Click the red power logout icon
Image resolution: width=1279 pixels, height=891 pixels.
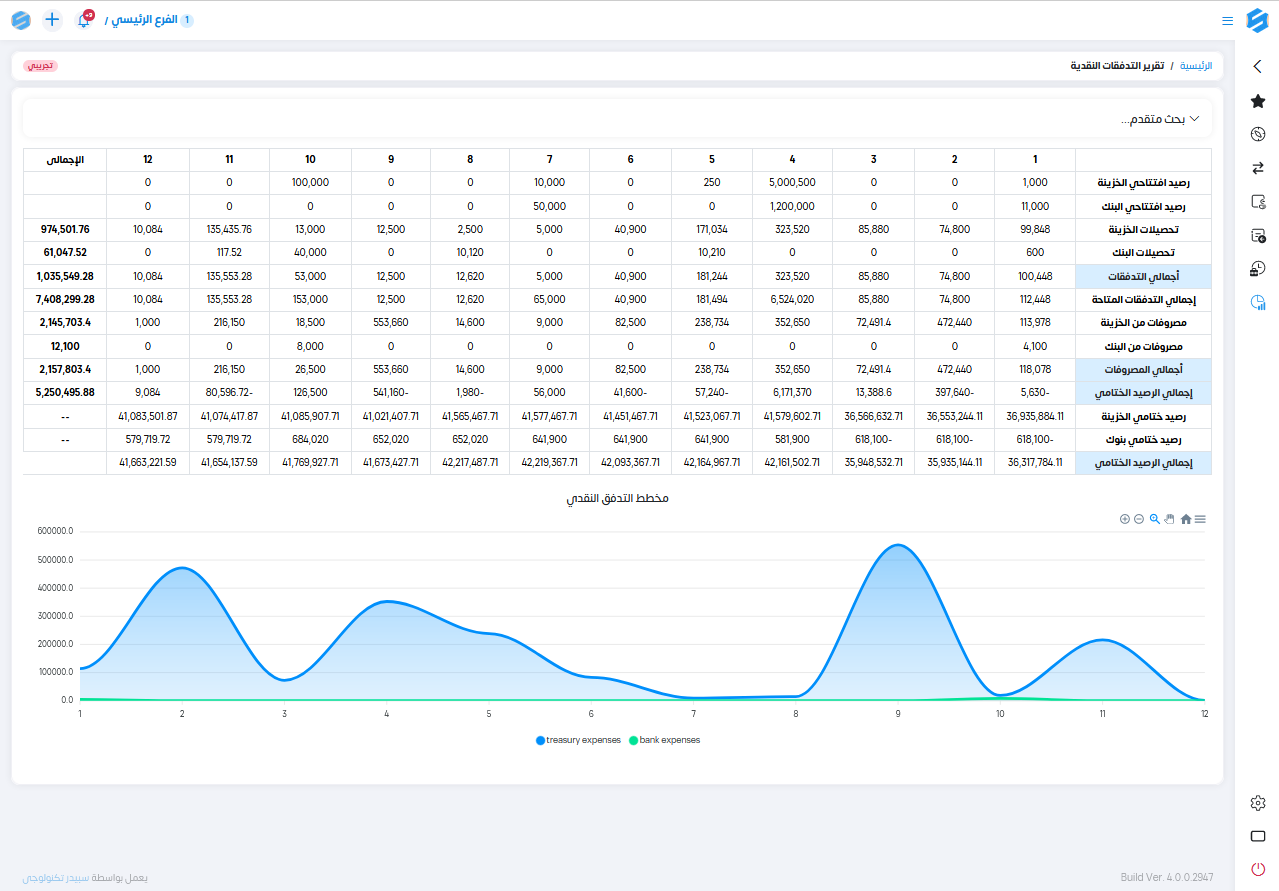1258,869
